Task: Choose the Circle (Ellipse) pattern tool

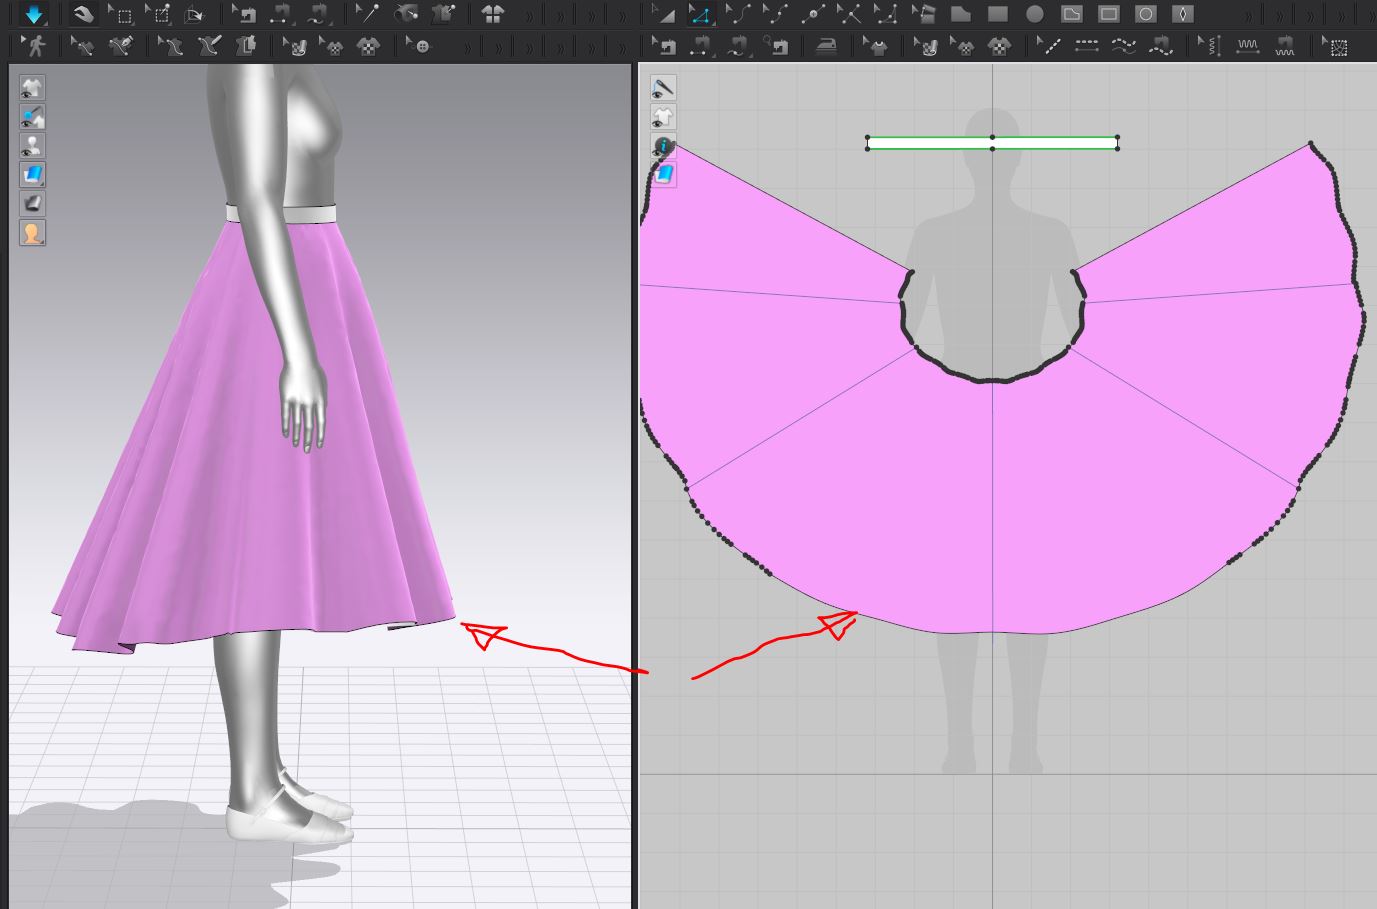Action: click(1035, 14)
